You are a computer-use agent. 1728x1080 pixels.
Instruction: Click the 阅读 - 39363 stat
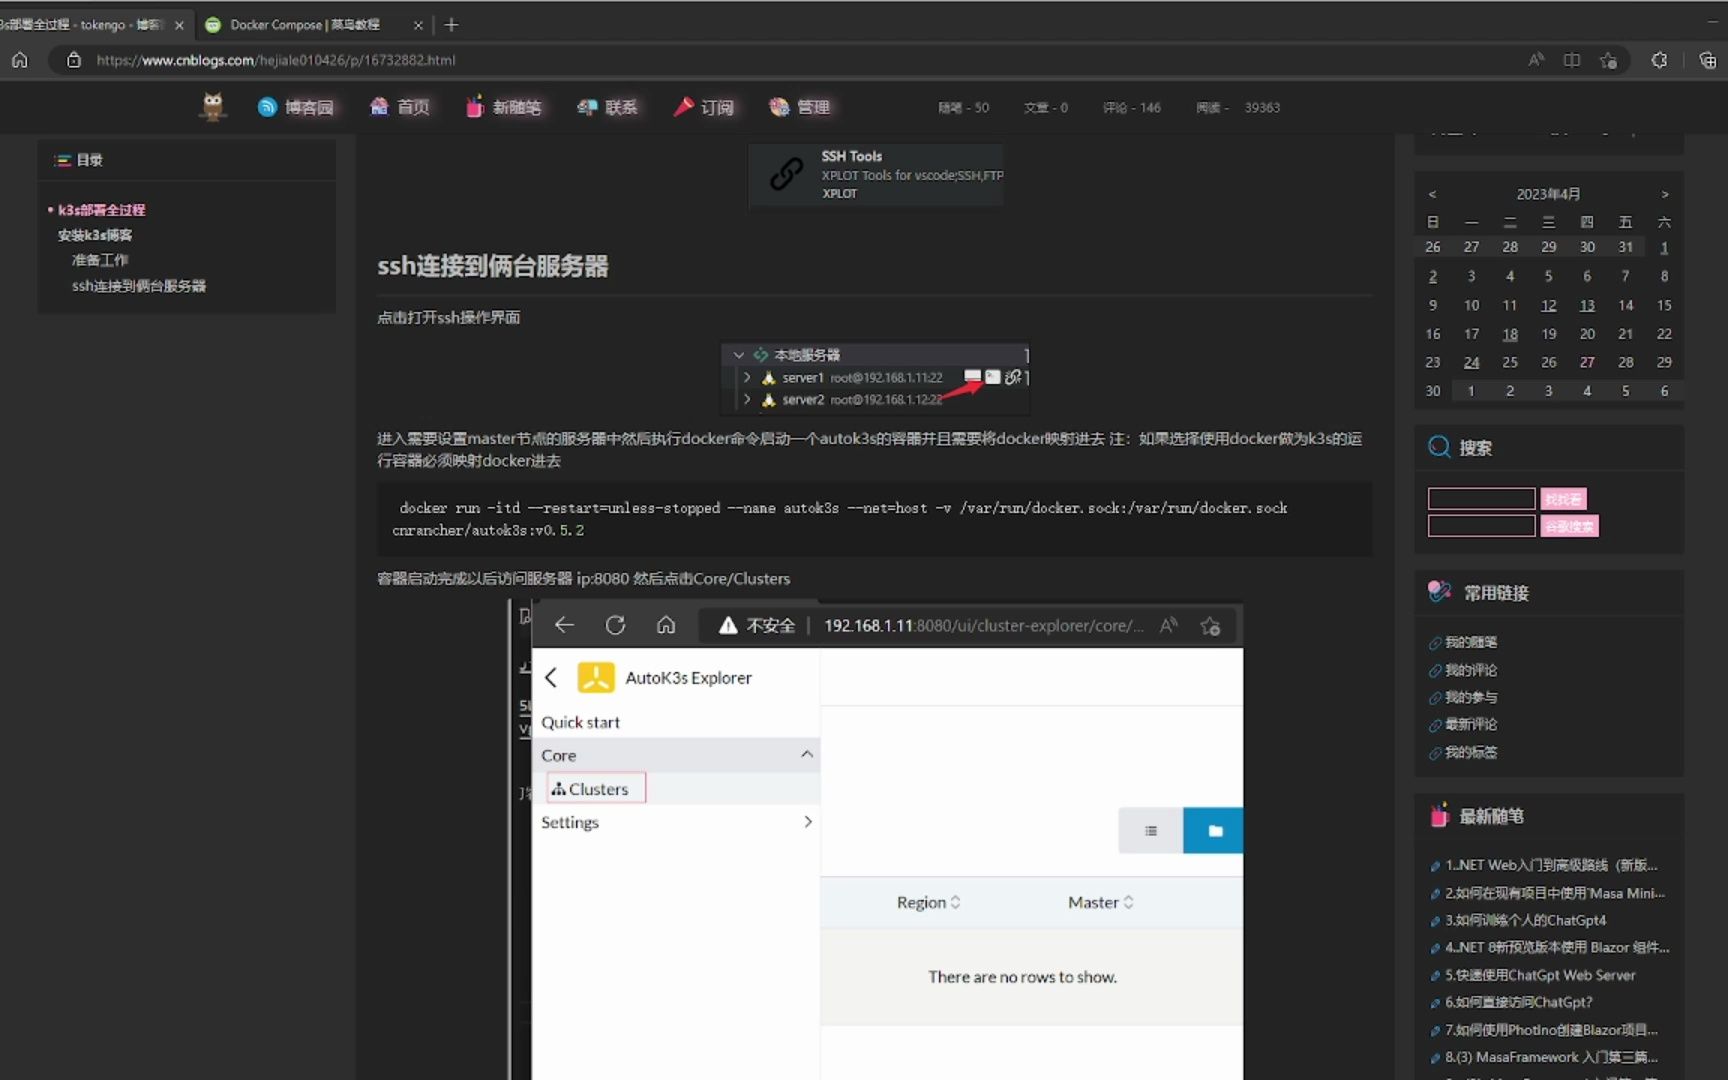(1238, 108)
